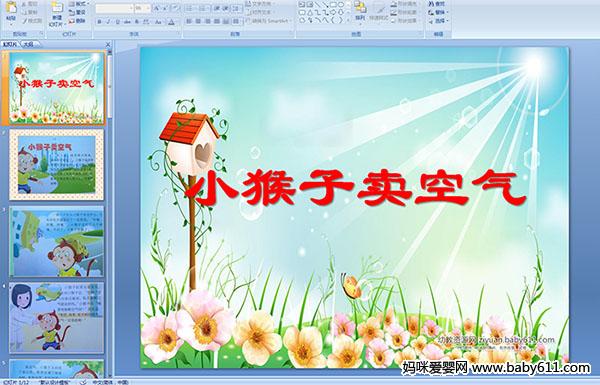The width and height of the screenshot is (600, 385).
Task: Toggle underline formatting
Action: click(x=117, y=22)
